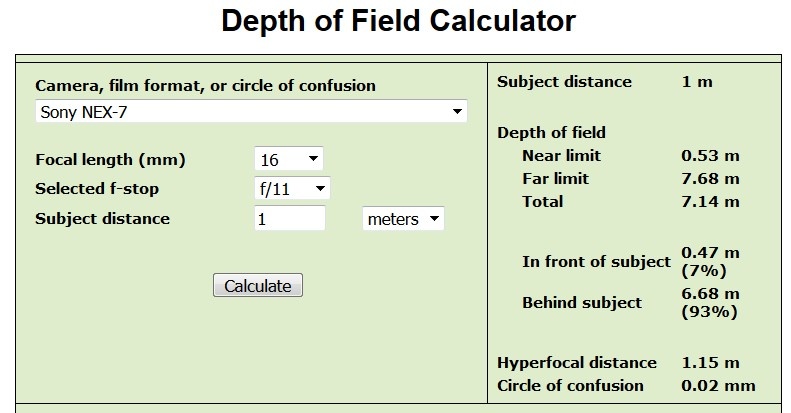
Task: Click the Hyperfocal distance value 1.15 m
Action: point(710,362)
